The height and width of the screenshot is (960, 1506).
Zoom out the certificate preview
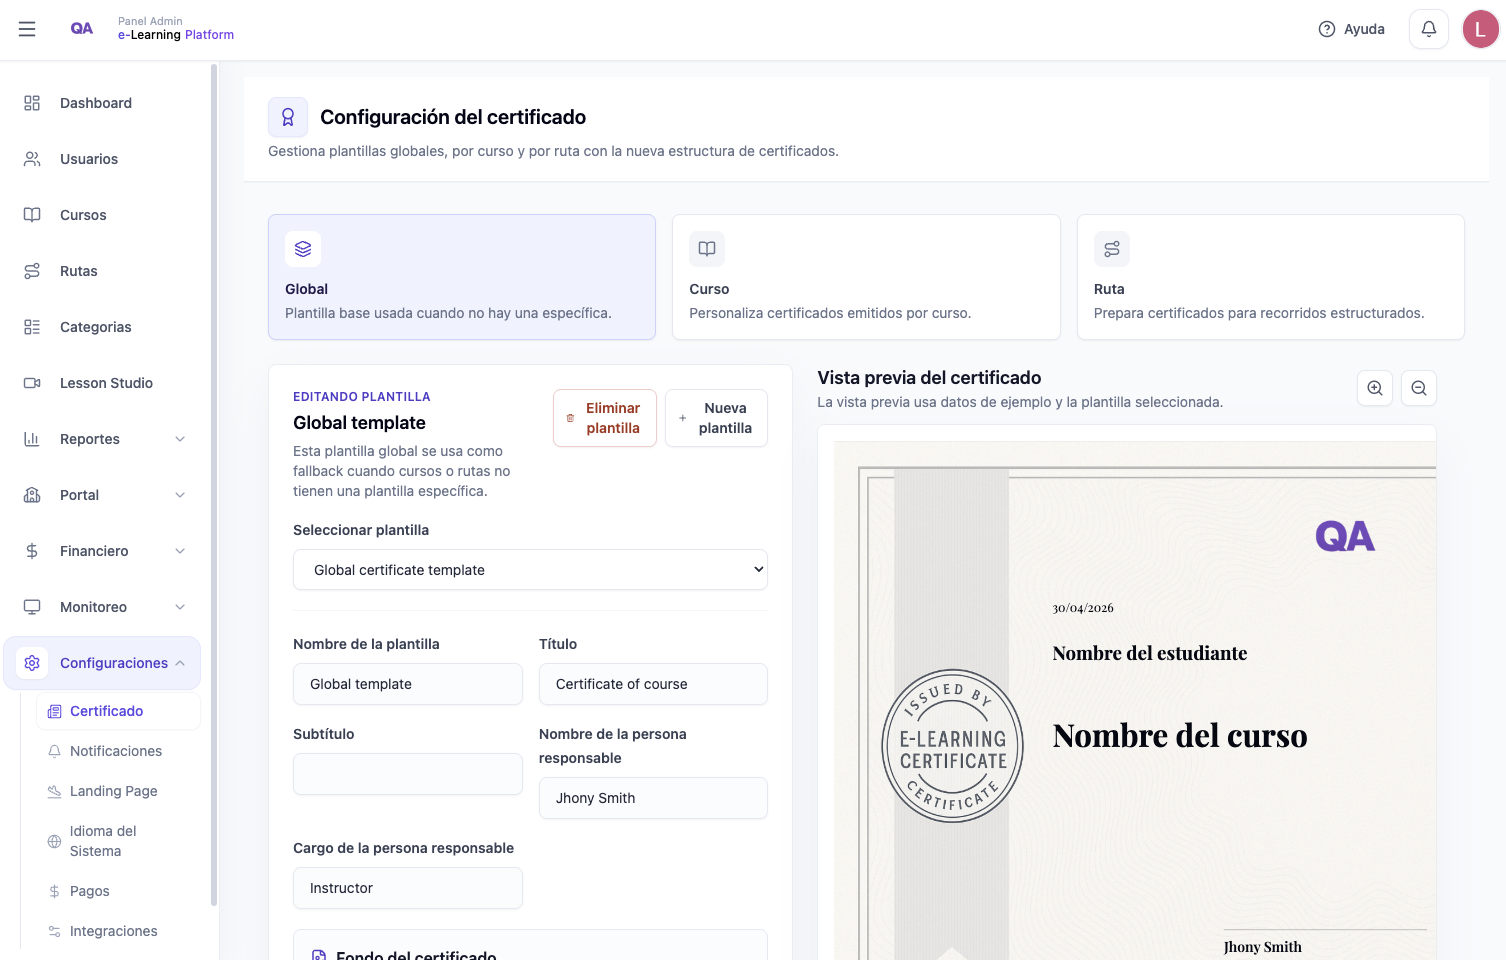(1419, 388)
